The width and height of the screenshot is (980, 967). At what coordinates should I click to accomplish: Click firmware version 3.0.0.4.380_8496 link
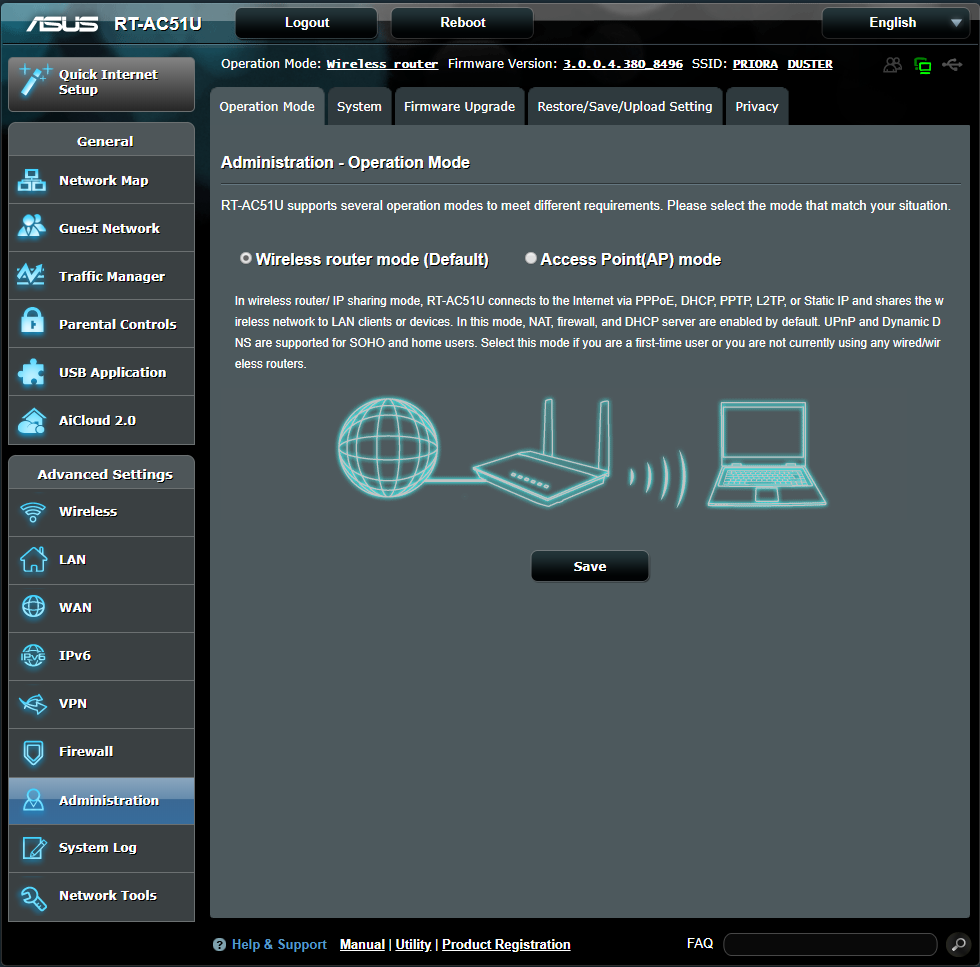pyautogui.click(x=622, y=64)
